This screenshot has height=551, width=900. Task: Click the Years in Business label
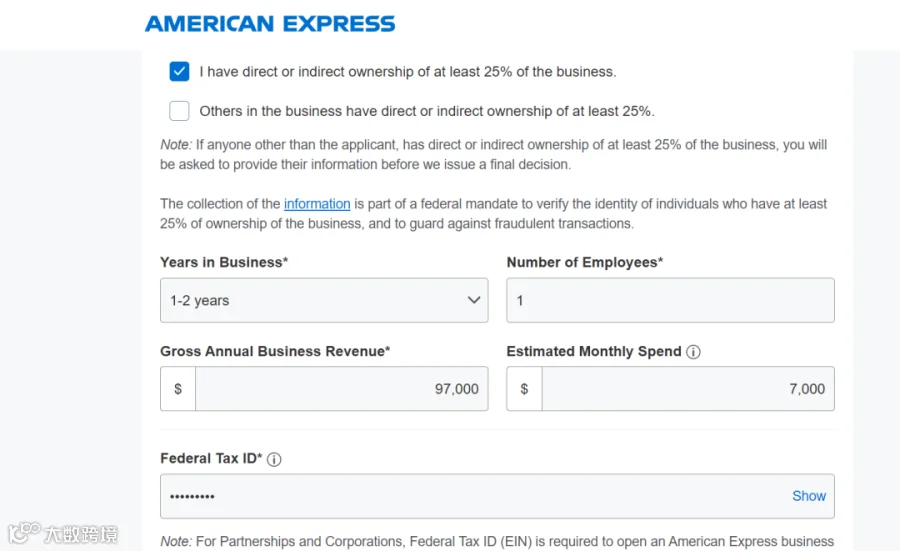point(224,262)
